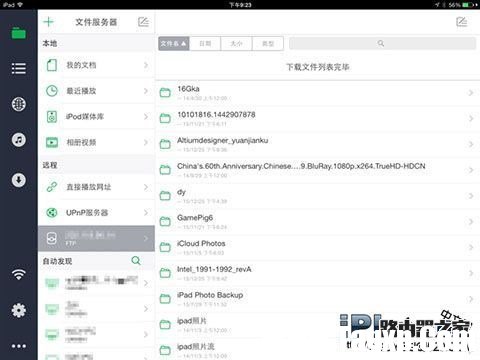
Task: Open chevron of 10101816.1442907878 row
Action: [471, 118]
